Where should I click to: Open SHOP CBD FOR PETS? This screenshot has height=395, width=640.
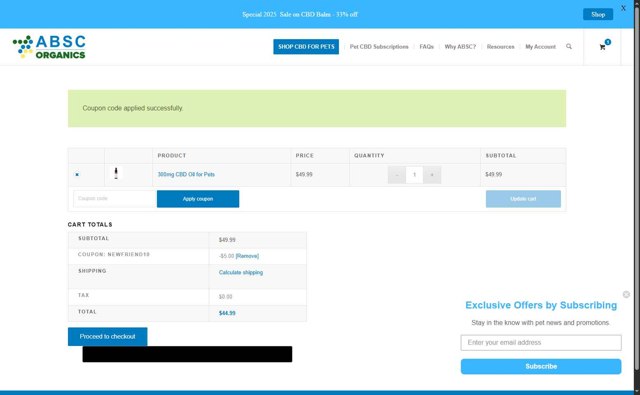[306, 47]
